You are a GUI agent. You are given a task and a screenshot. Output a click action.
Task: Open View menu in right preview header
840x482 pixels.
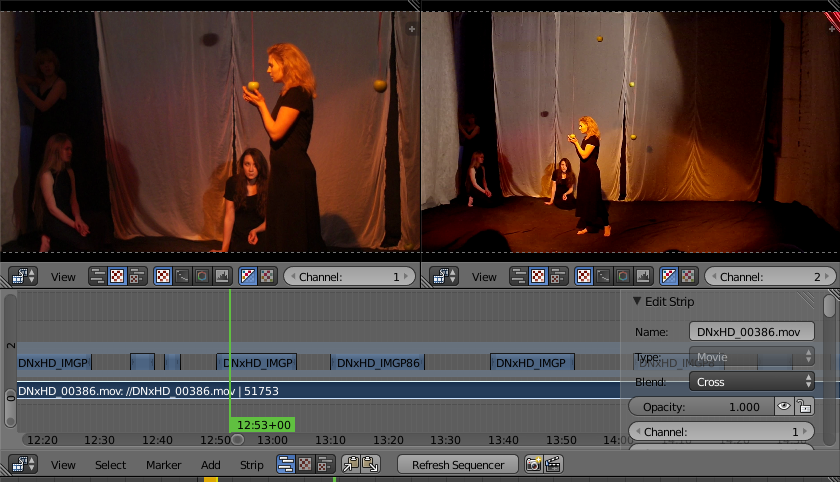tap(484, 277)
